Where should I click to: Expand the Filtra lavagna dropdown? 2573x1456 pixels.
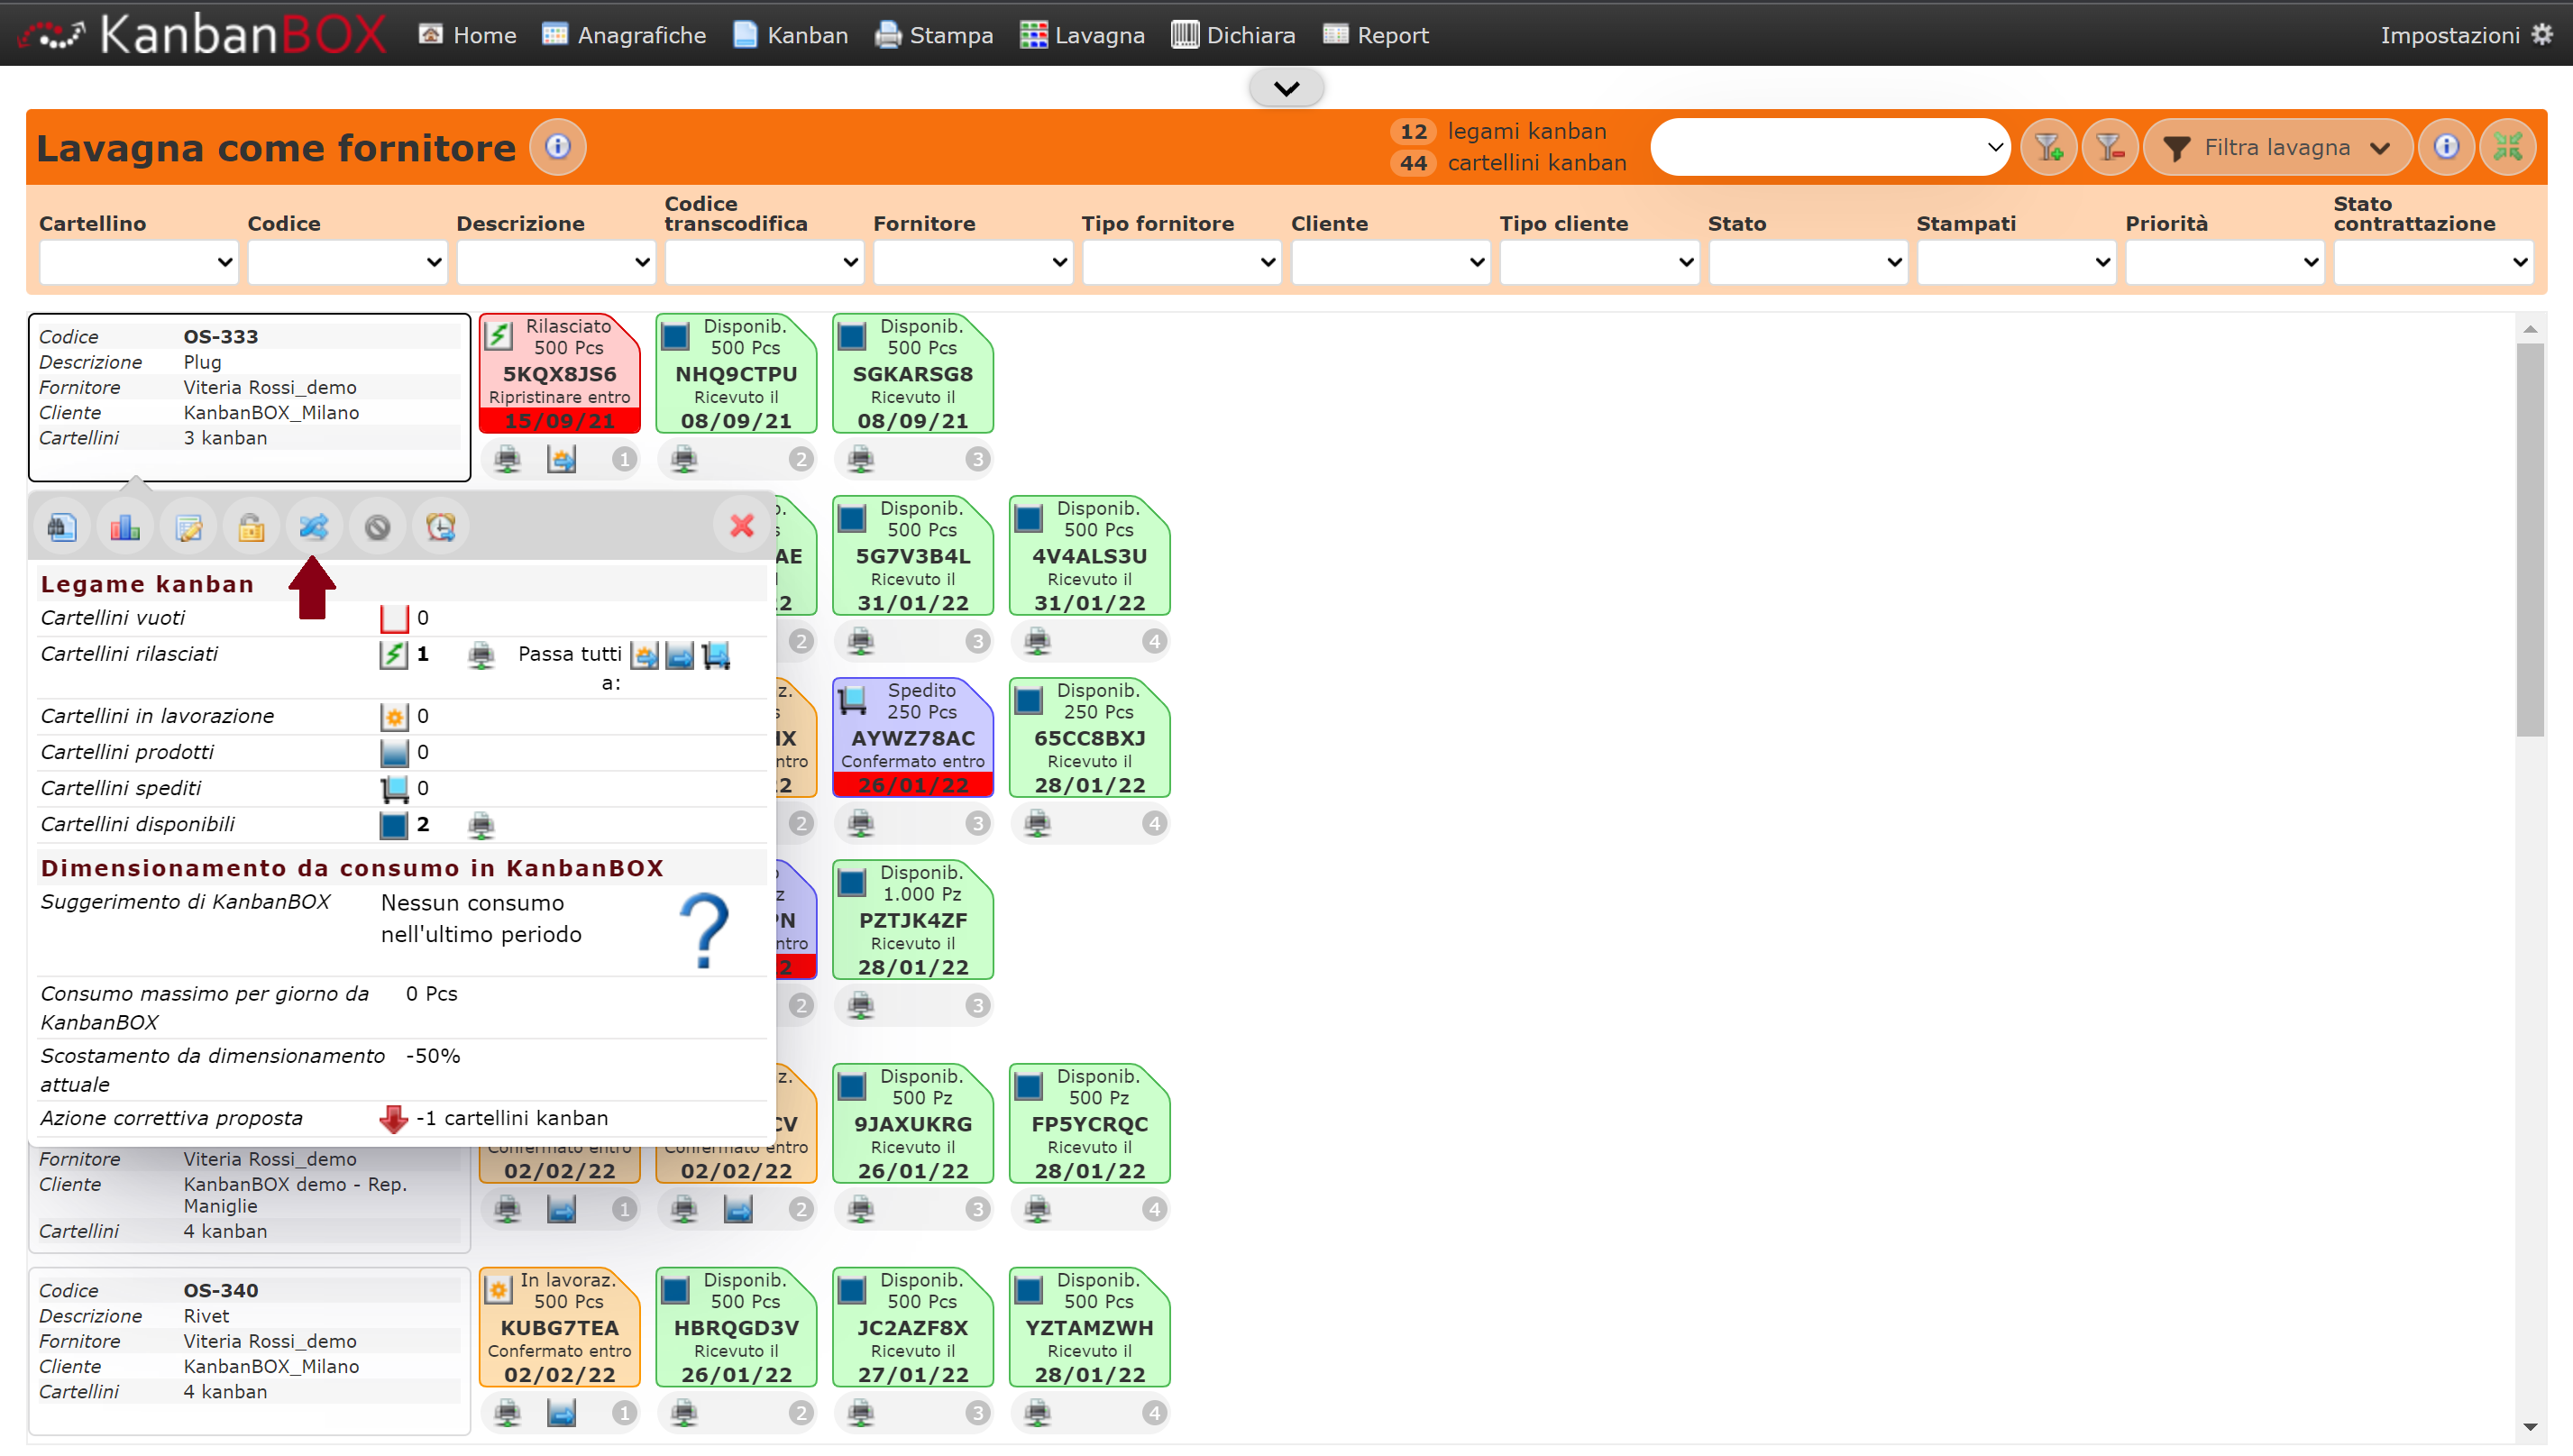(2277, 148)
